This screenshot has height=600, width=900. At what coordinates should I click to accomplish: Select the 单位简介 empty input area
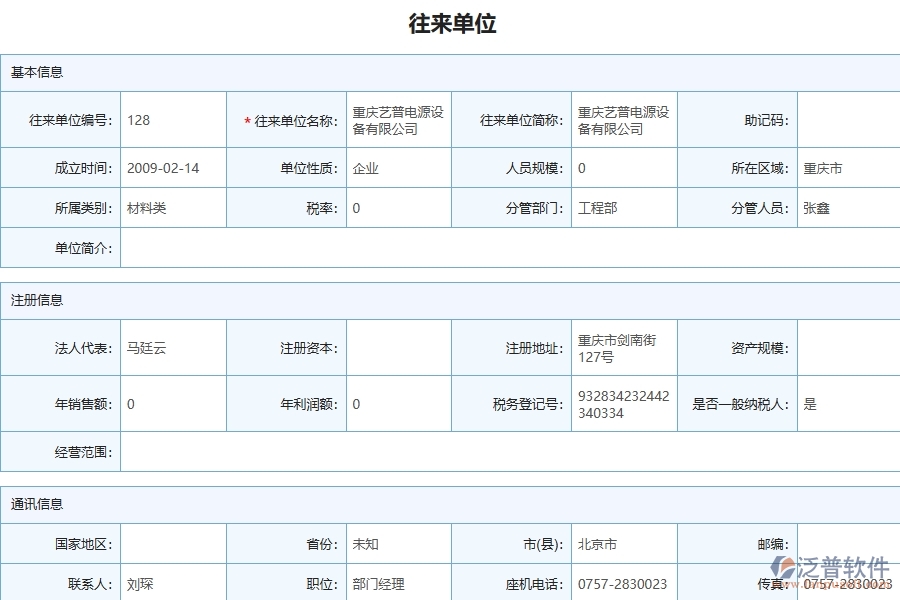point(500,248)
